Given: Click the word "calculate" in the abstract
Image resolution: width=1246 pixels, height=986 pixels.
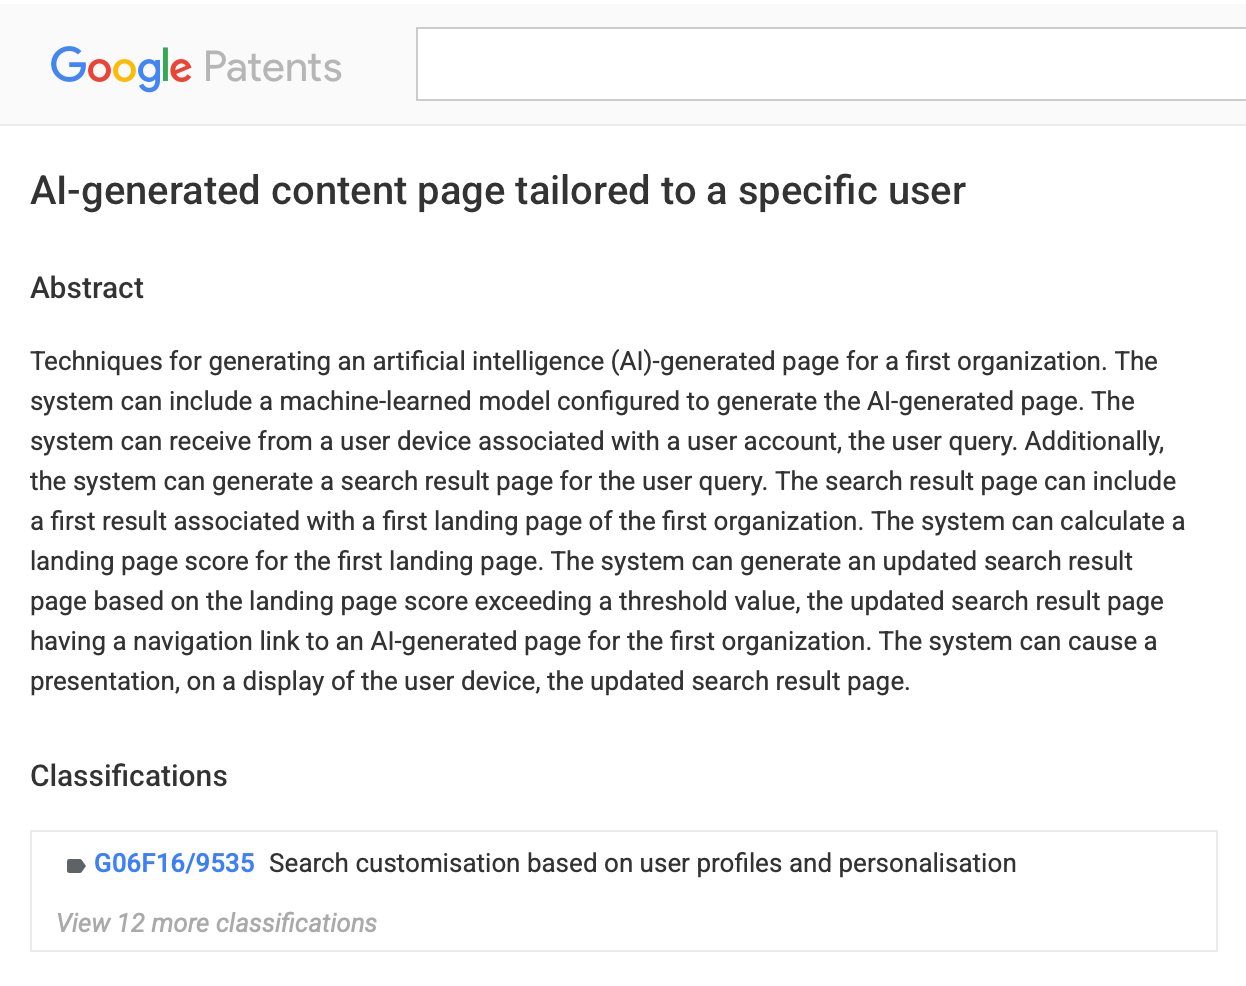Looking at the screenshot, I should 1113,521.
